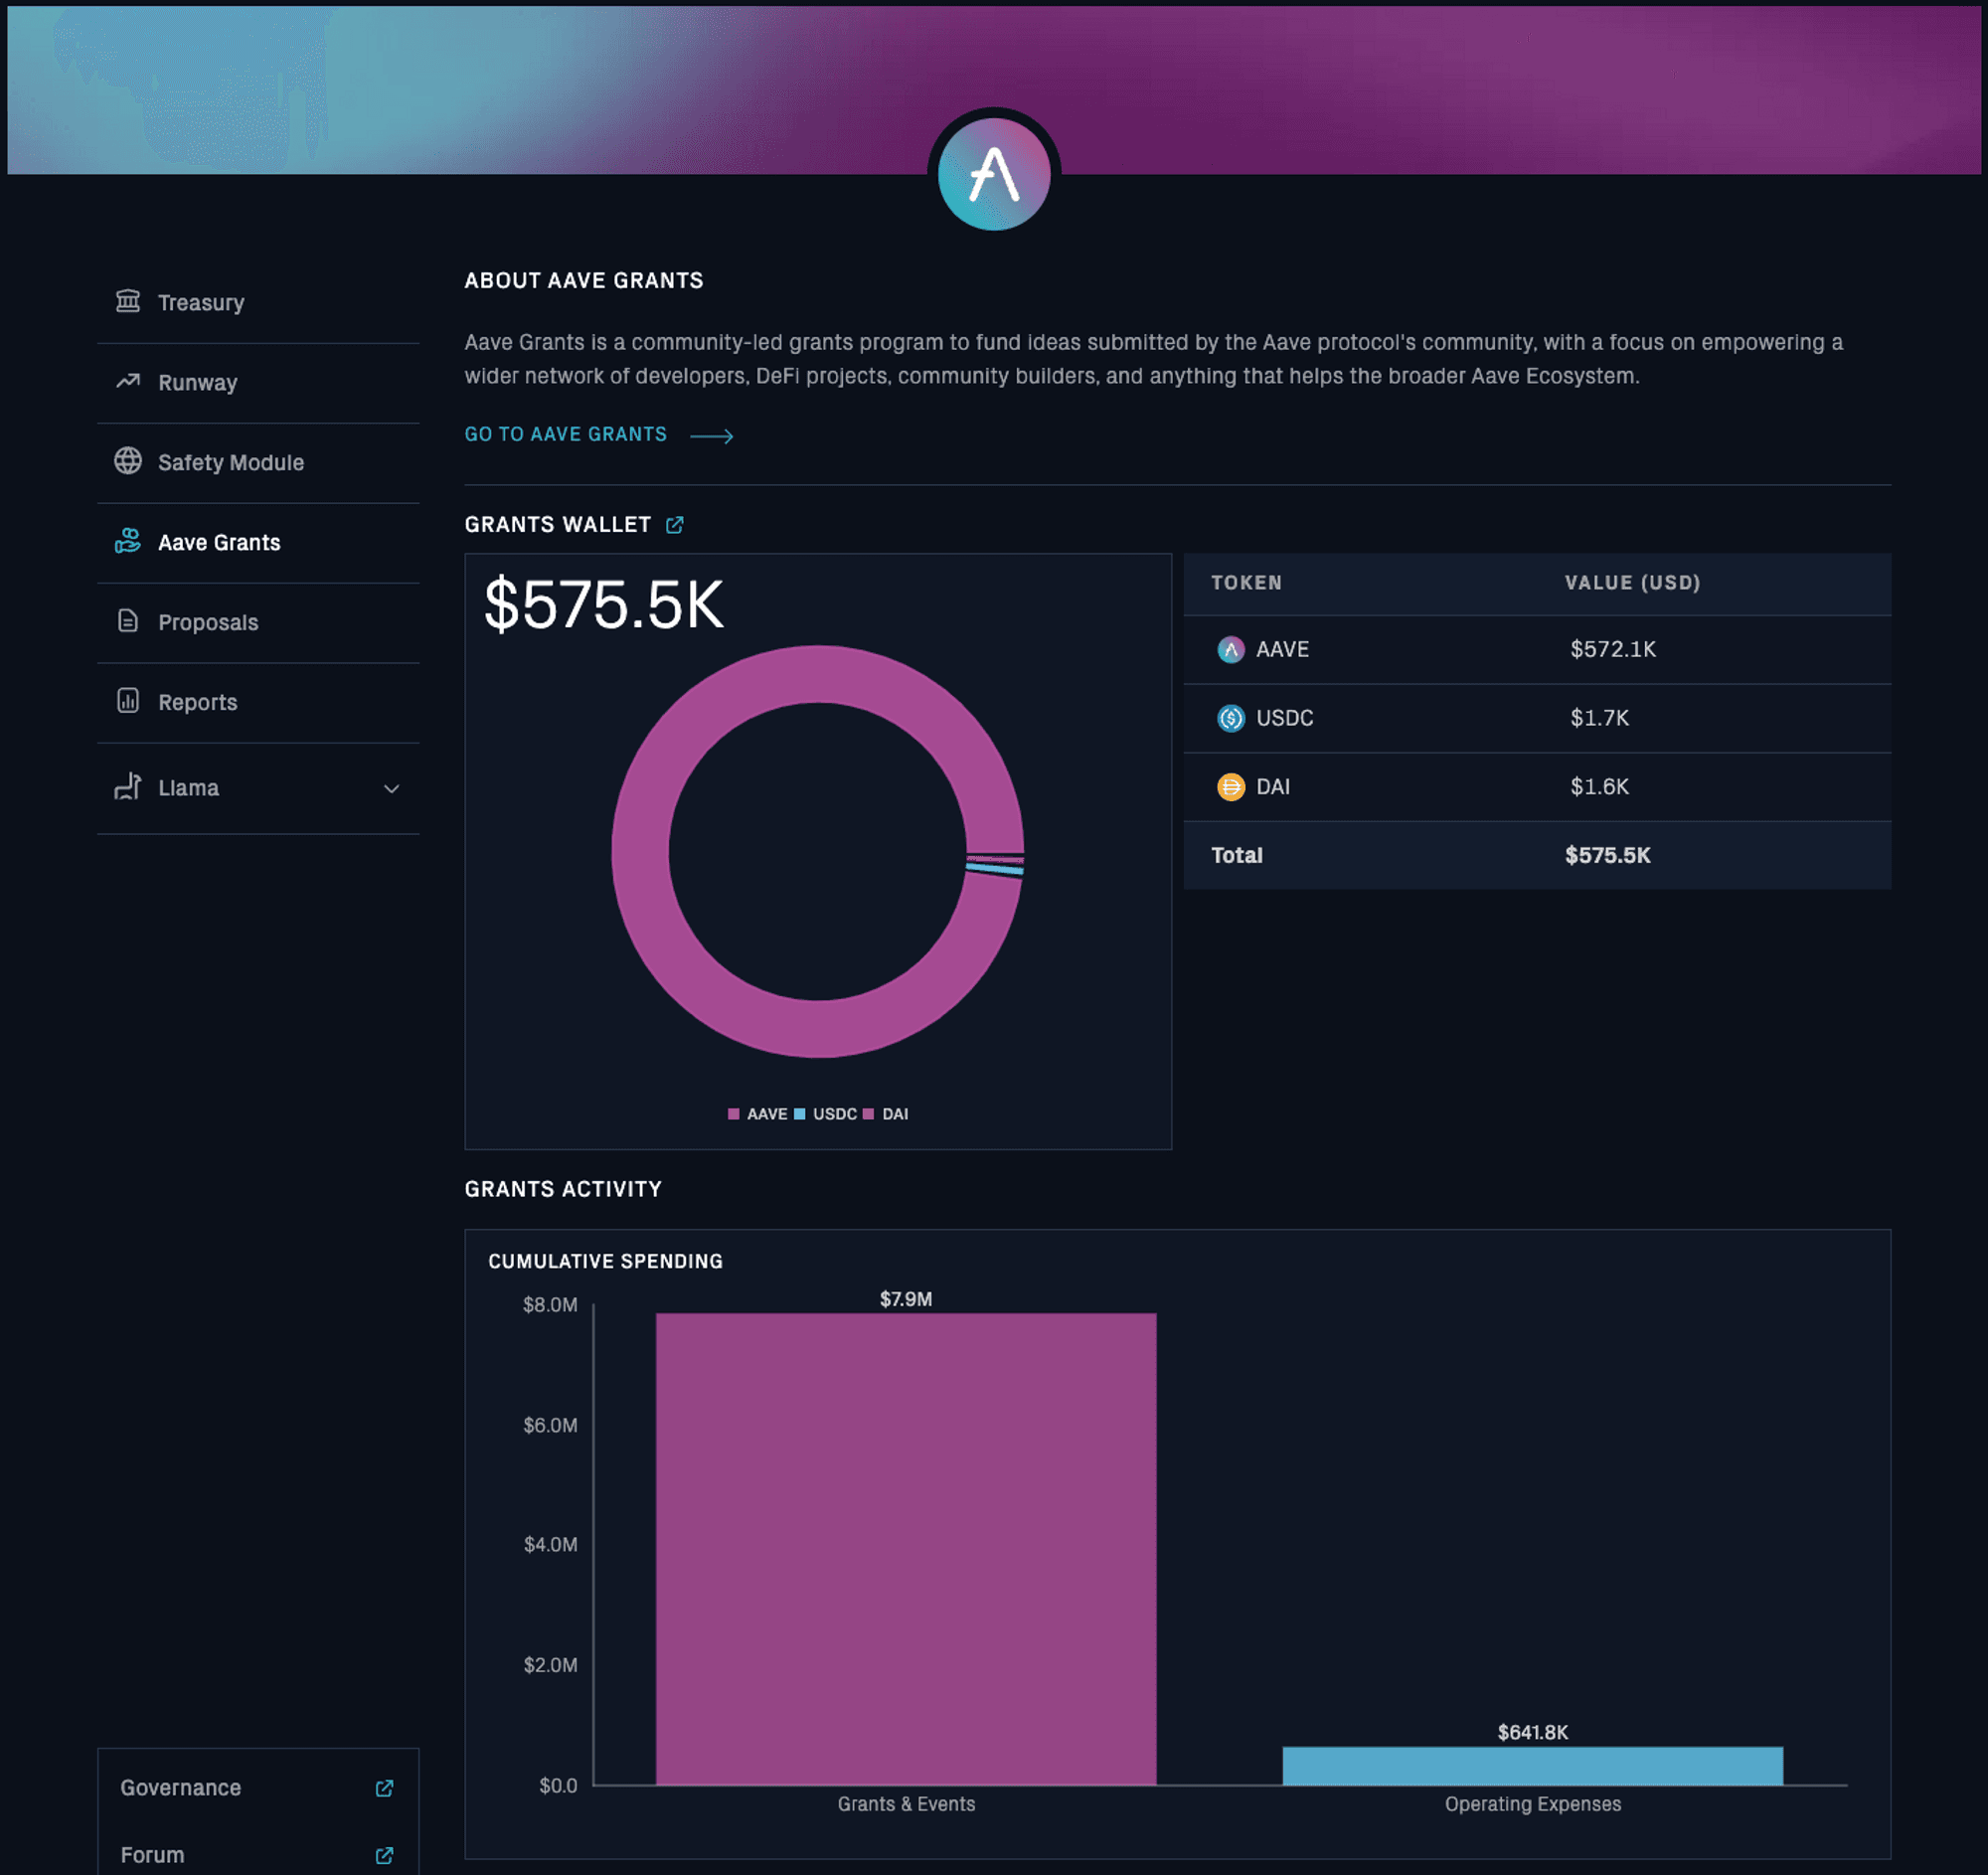Click the $1.7K USDC value
Viewport: 1988px width, 1875px height.
(x=1600, y=718)
